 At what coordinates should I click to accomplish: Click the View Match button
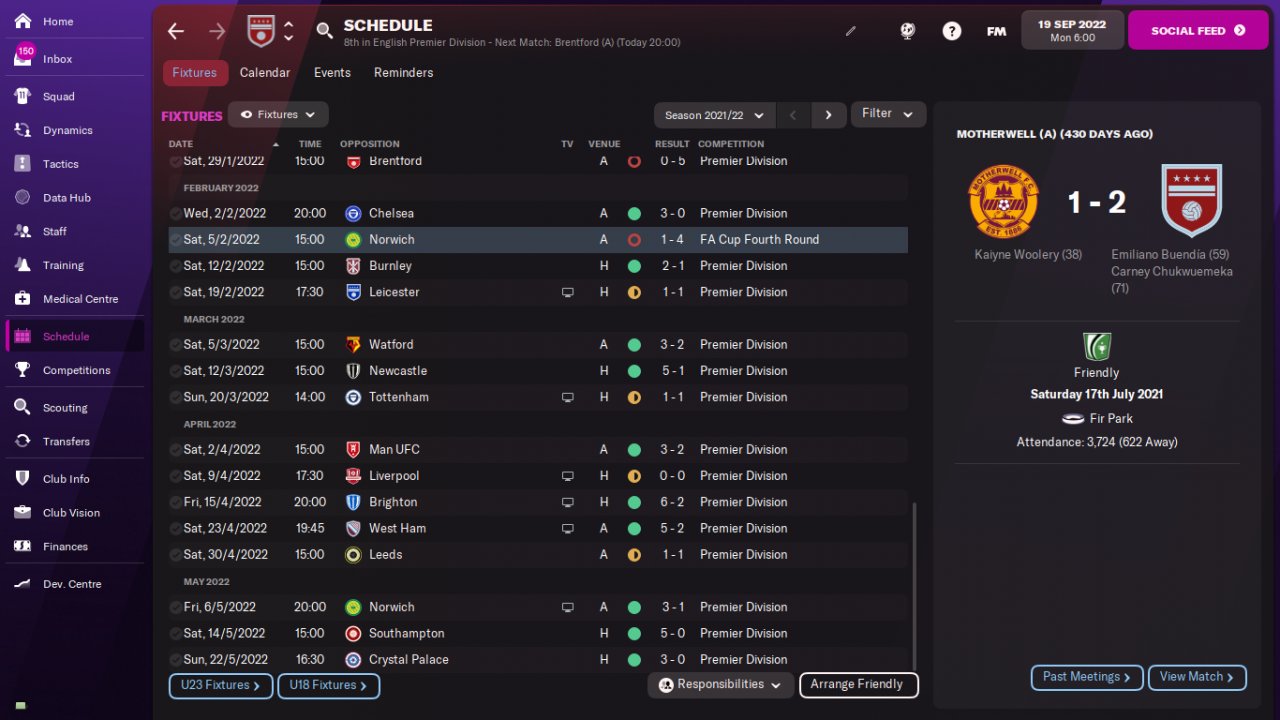(1197, 677)
